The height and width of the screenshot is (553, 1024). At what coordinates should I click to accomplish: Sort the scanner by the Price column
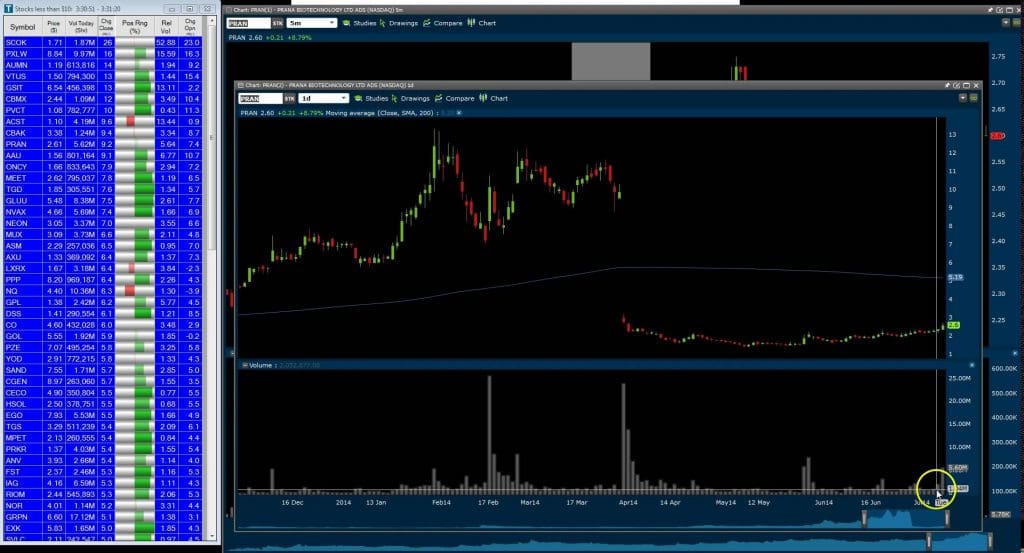coord(54,27)
